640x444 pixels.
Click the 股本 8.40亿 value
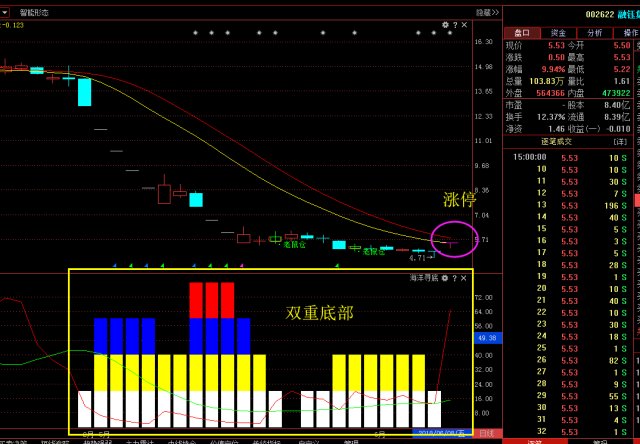tap(617, 105)
